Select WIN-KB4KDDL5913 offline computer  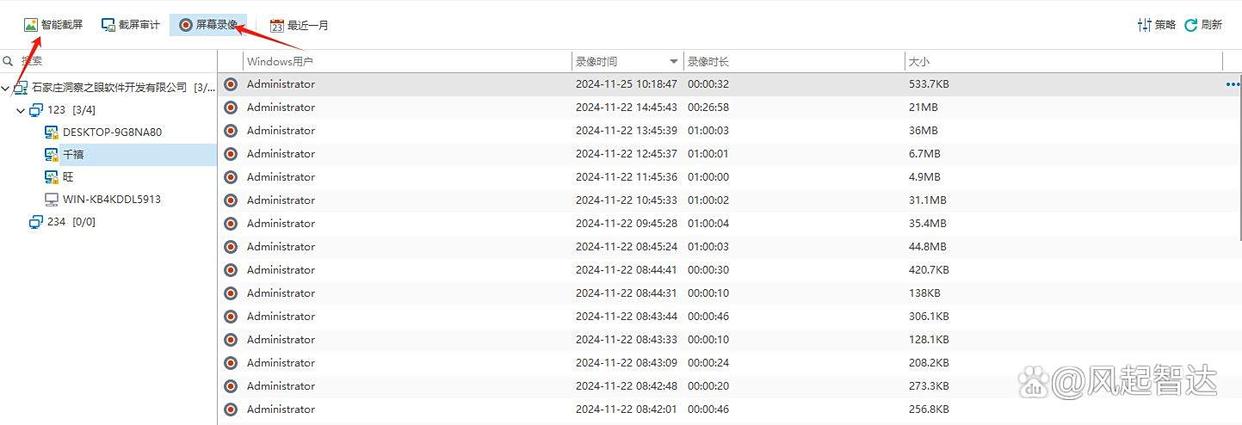point(103,199)
